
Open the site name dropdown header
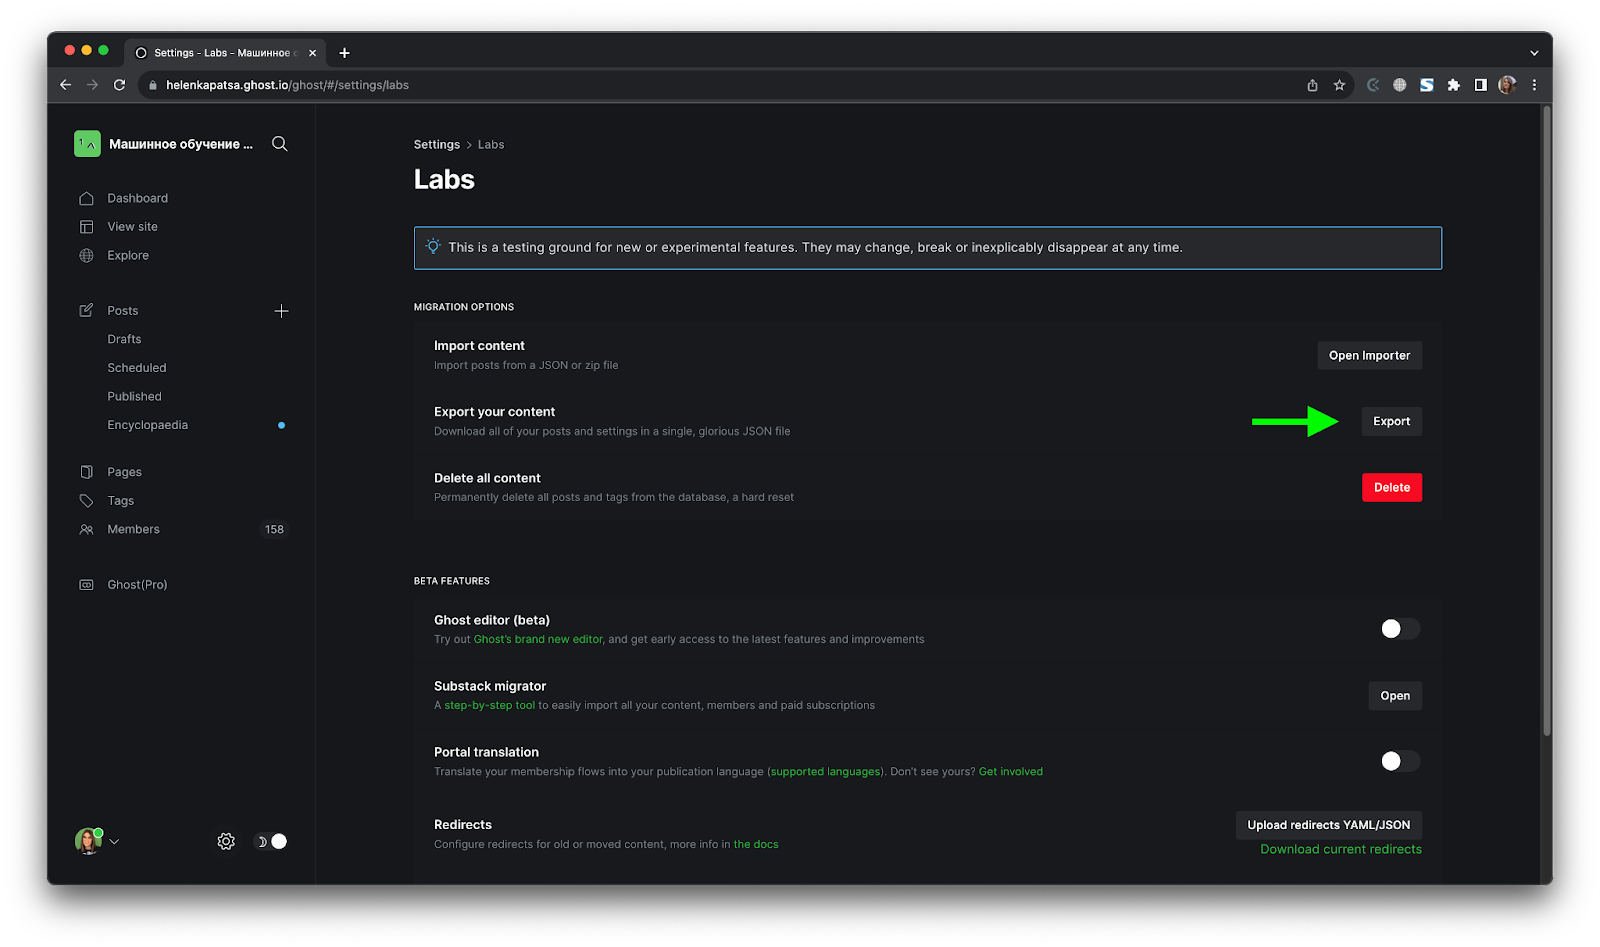point(164,144)
